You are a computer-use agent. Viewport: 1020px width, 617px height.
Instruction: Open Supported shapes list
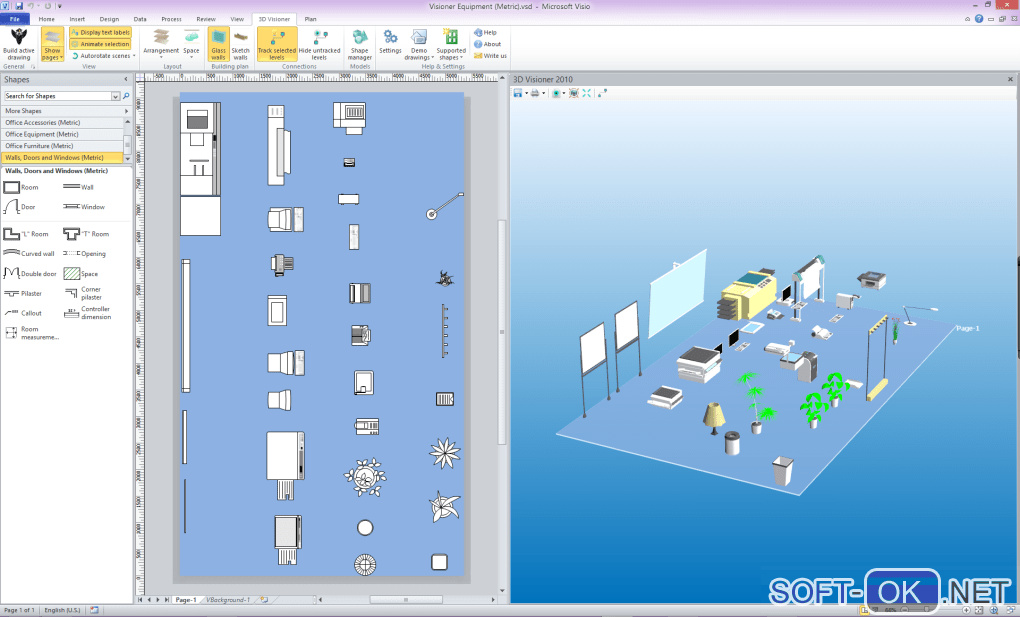[451, 44]
